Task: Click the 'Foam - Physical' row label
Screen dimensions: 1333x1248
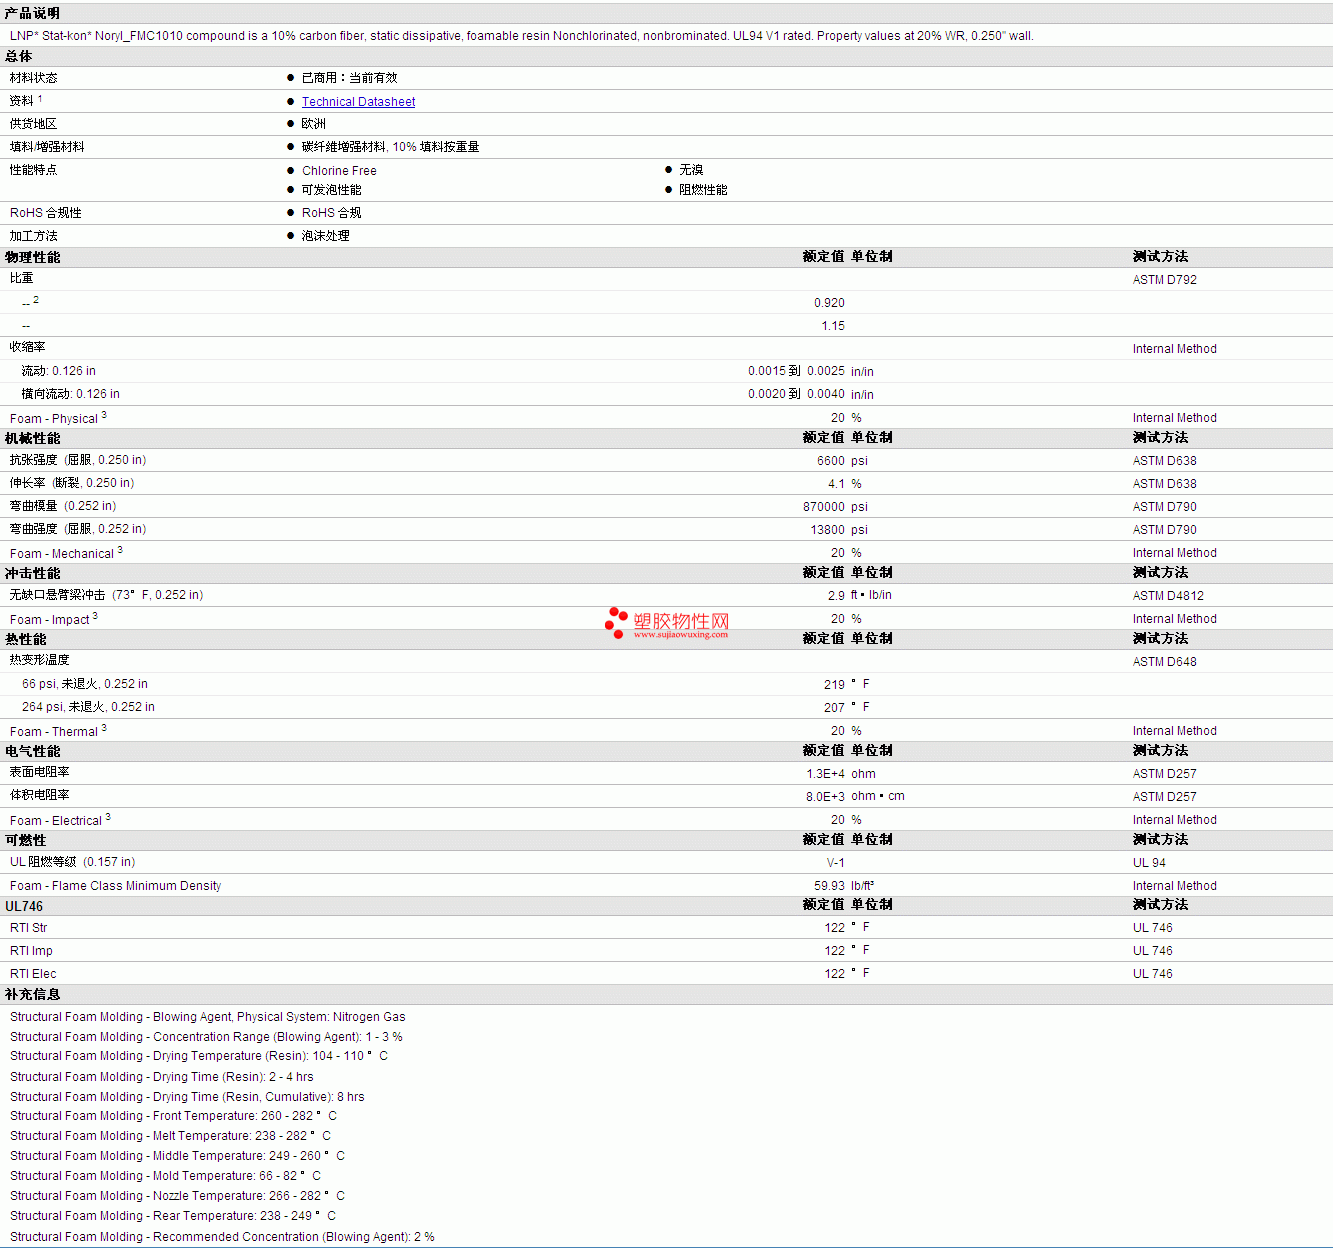Action: 58,418
